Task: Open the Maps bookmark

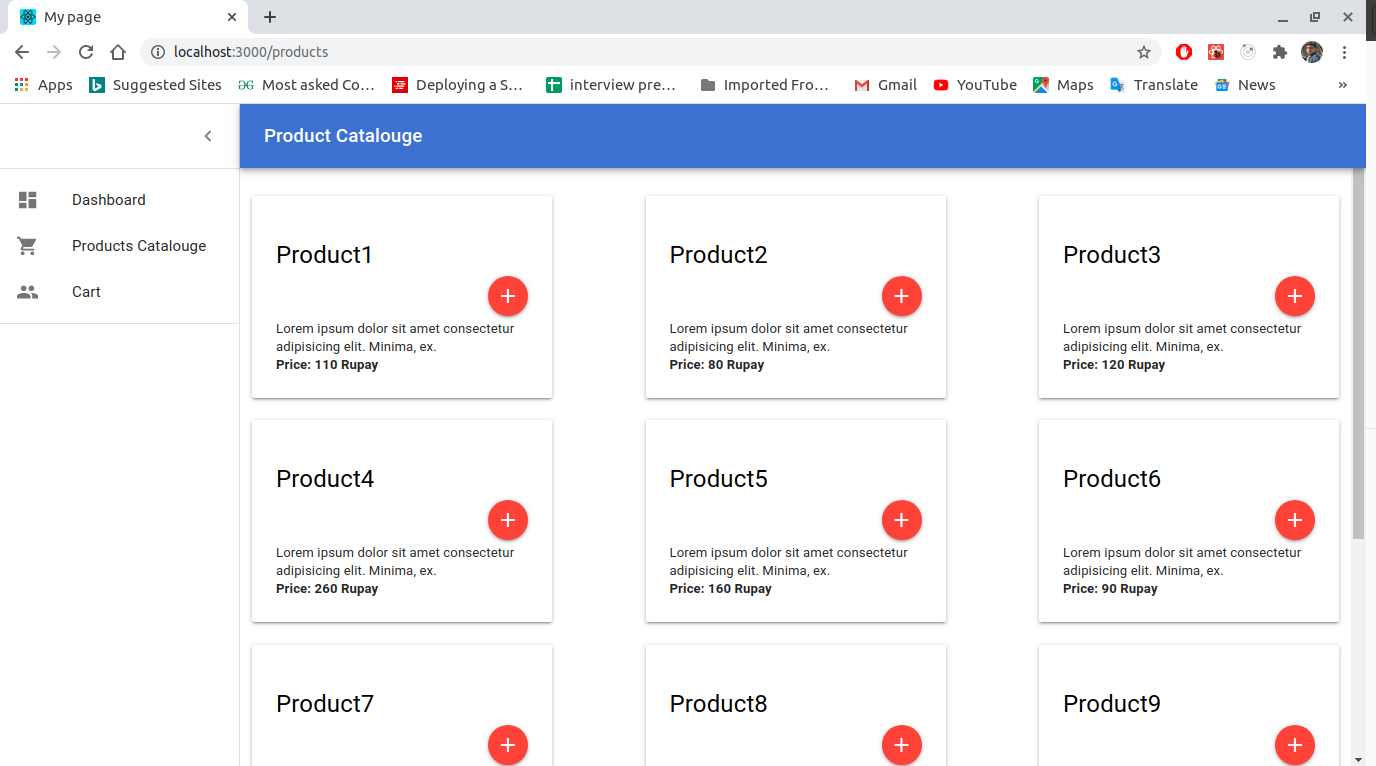Action: pos(1064,85)
